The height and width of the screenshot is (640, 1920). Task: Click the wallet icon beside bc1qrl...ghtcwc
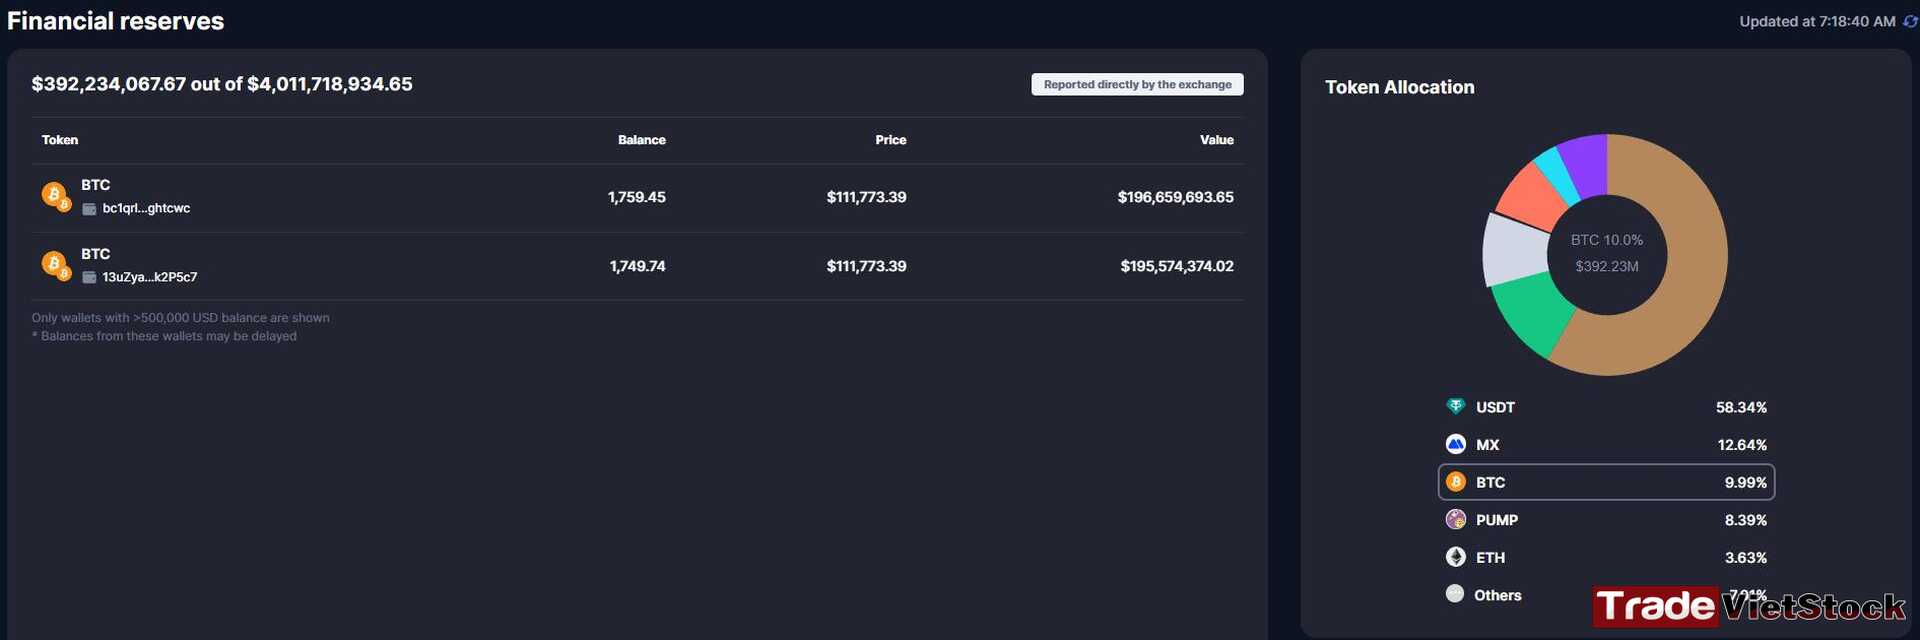point(89,209)
